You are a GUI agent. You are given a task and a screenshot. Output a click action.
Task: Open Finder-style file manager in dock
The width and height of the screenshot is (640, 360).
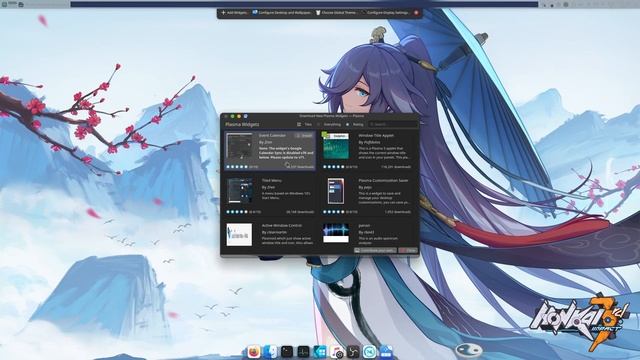pos(270,351)
